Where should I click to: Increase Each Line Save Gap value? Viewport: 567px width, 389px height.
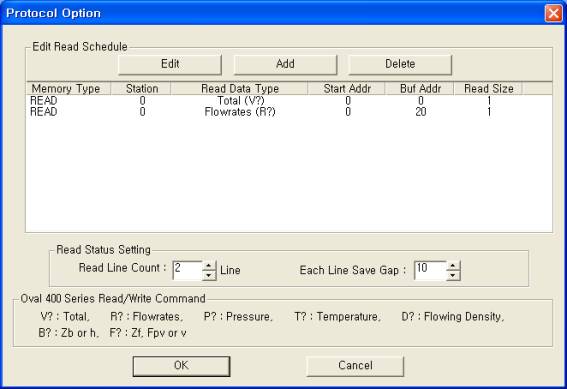pos(453,266)
